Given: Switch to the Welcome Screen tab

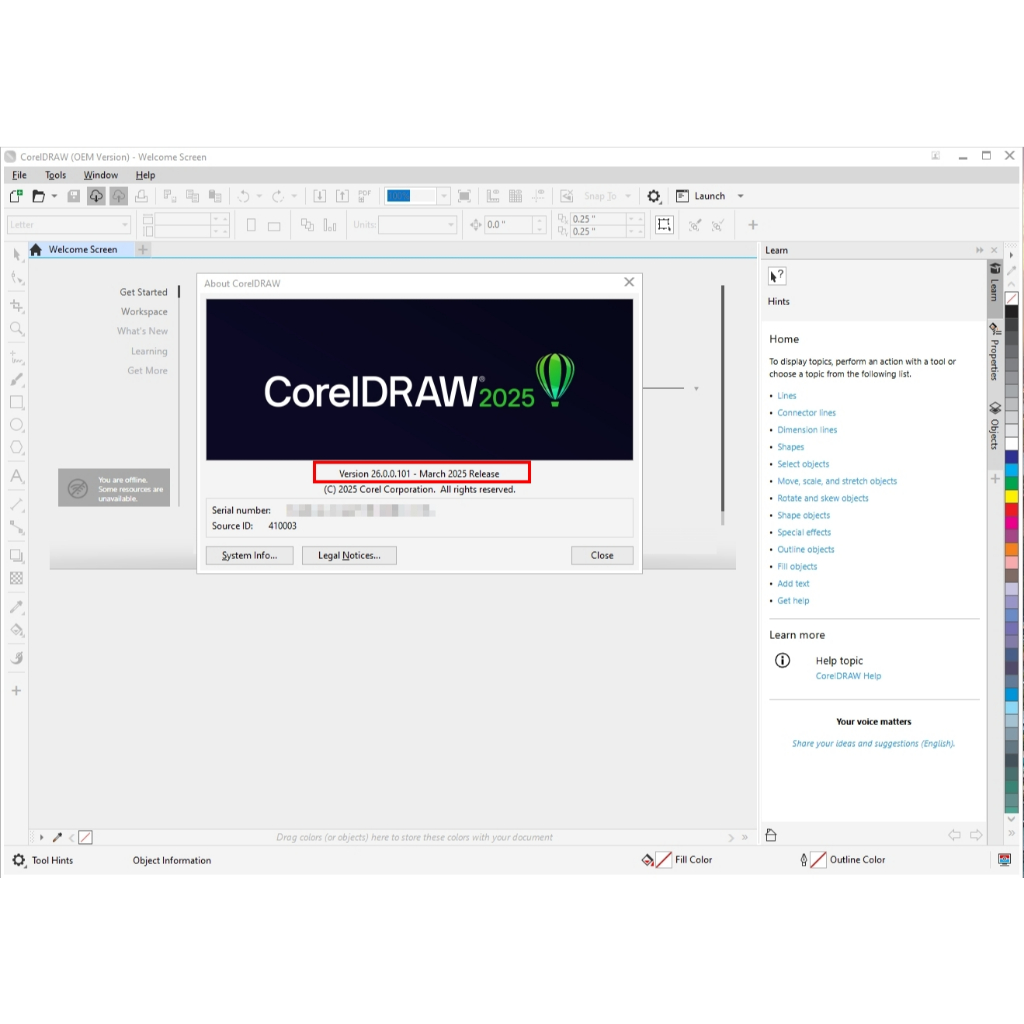Looking at the screenshot, I should (x=82, y=249).
